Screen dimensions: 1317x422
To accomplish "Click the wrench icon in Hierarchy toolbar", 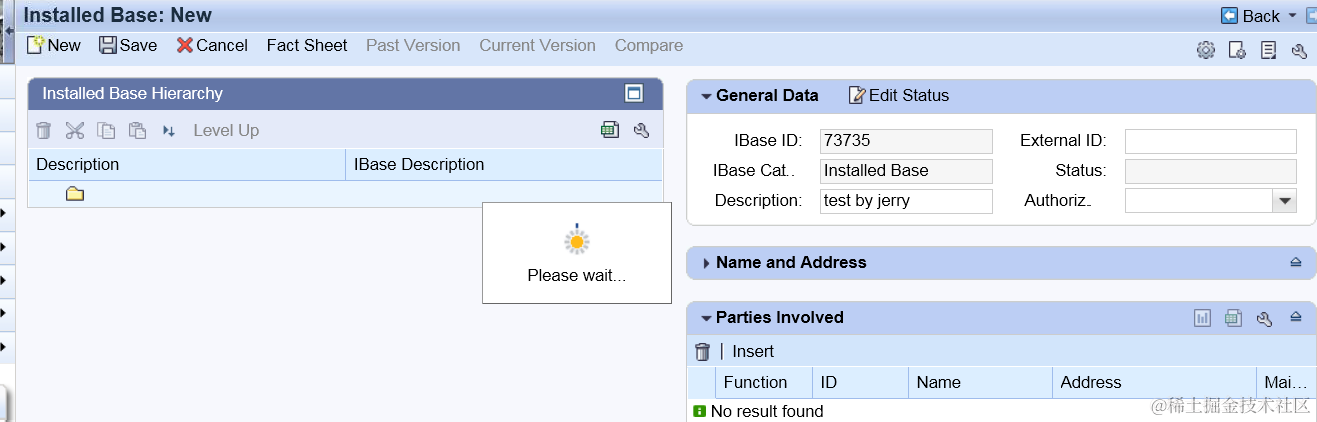I will click(x=642, y=130).
